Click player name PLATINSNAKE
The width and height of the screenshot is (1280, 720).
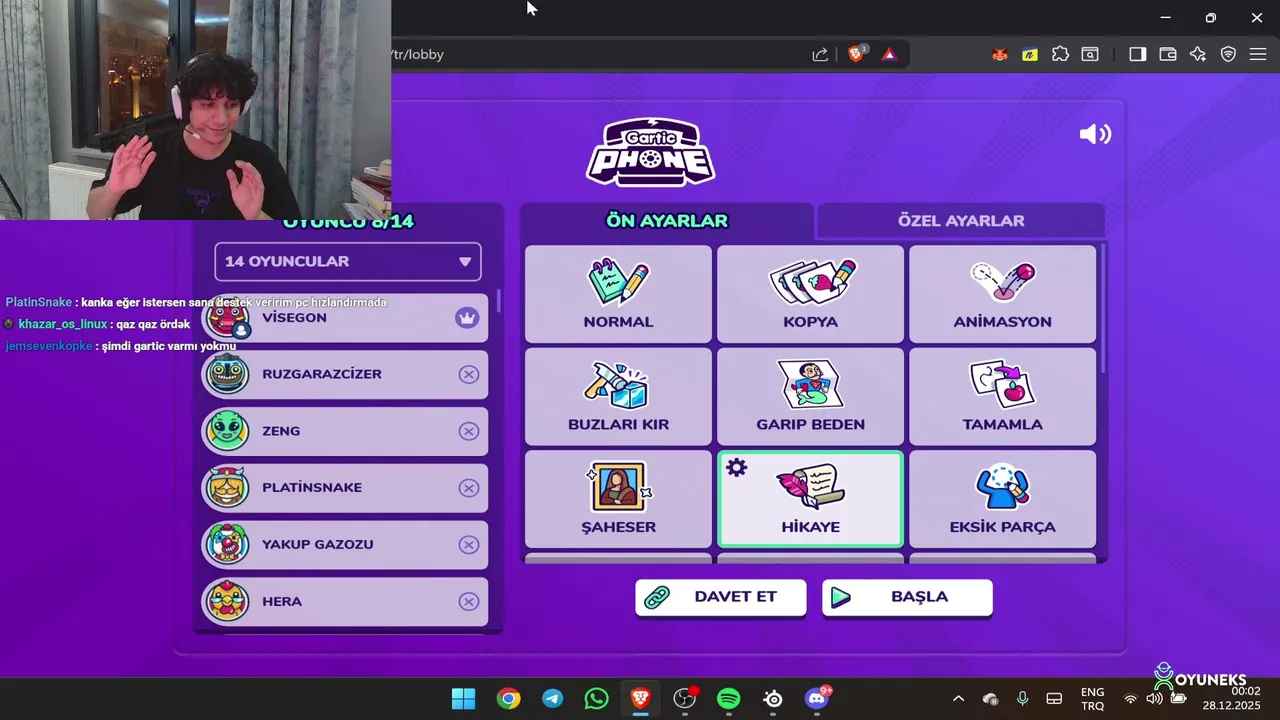312,488
